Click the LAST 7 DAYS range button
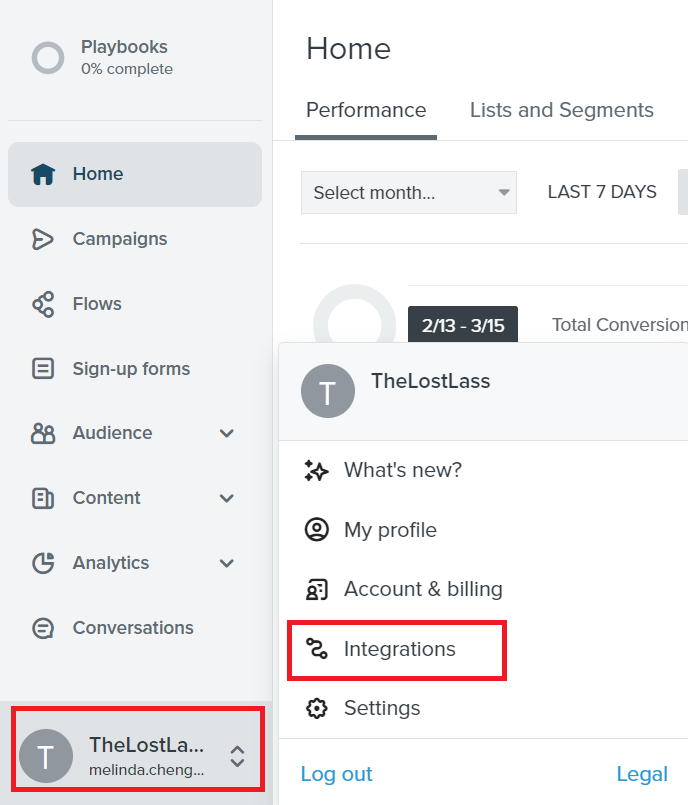The image size is (688, 805). [x=602, y=192]
